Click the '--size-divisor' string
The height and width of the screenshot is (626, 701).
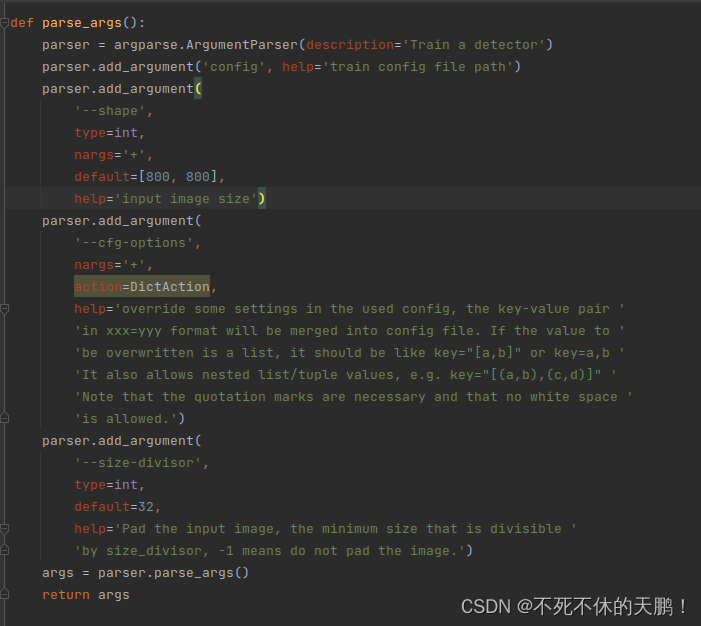tap(141, 463)
